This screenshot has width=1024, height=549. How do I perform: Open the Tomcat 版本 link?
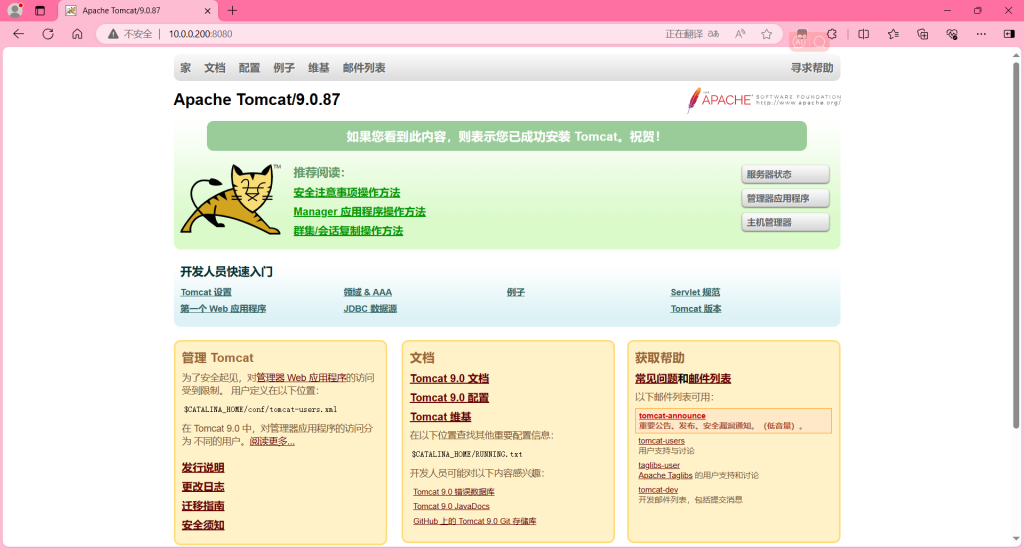tap(696, 309)
